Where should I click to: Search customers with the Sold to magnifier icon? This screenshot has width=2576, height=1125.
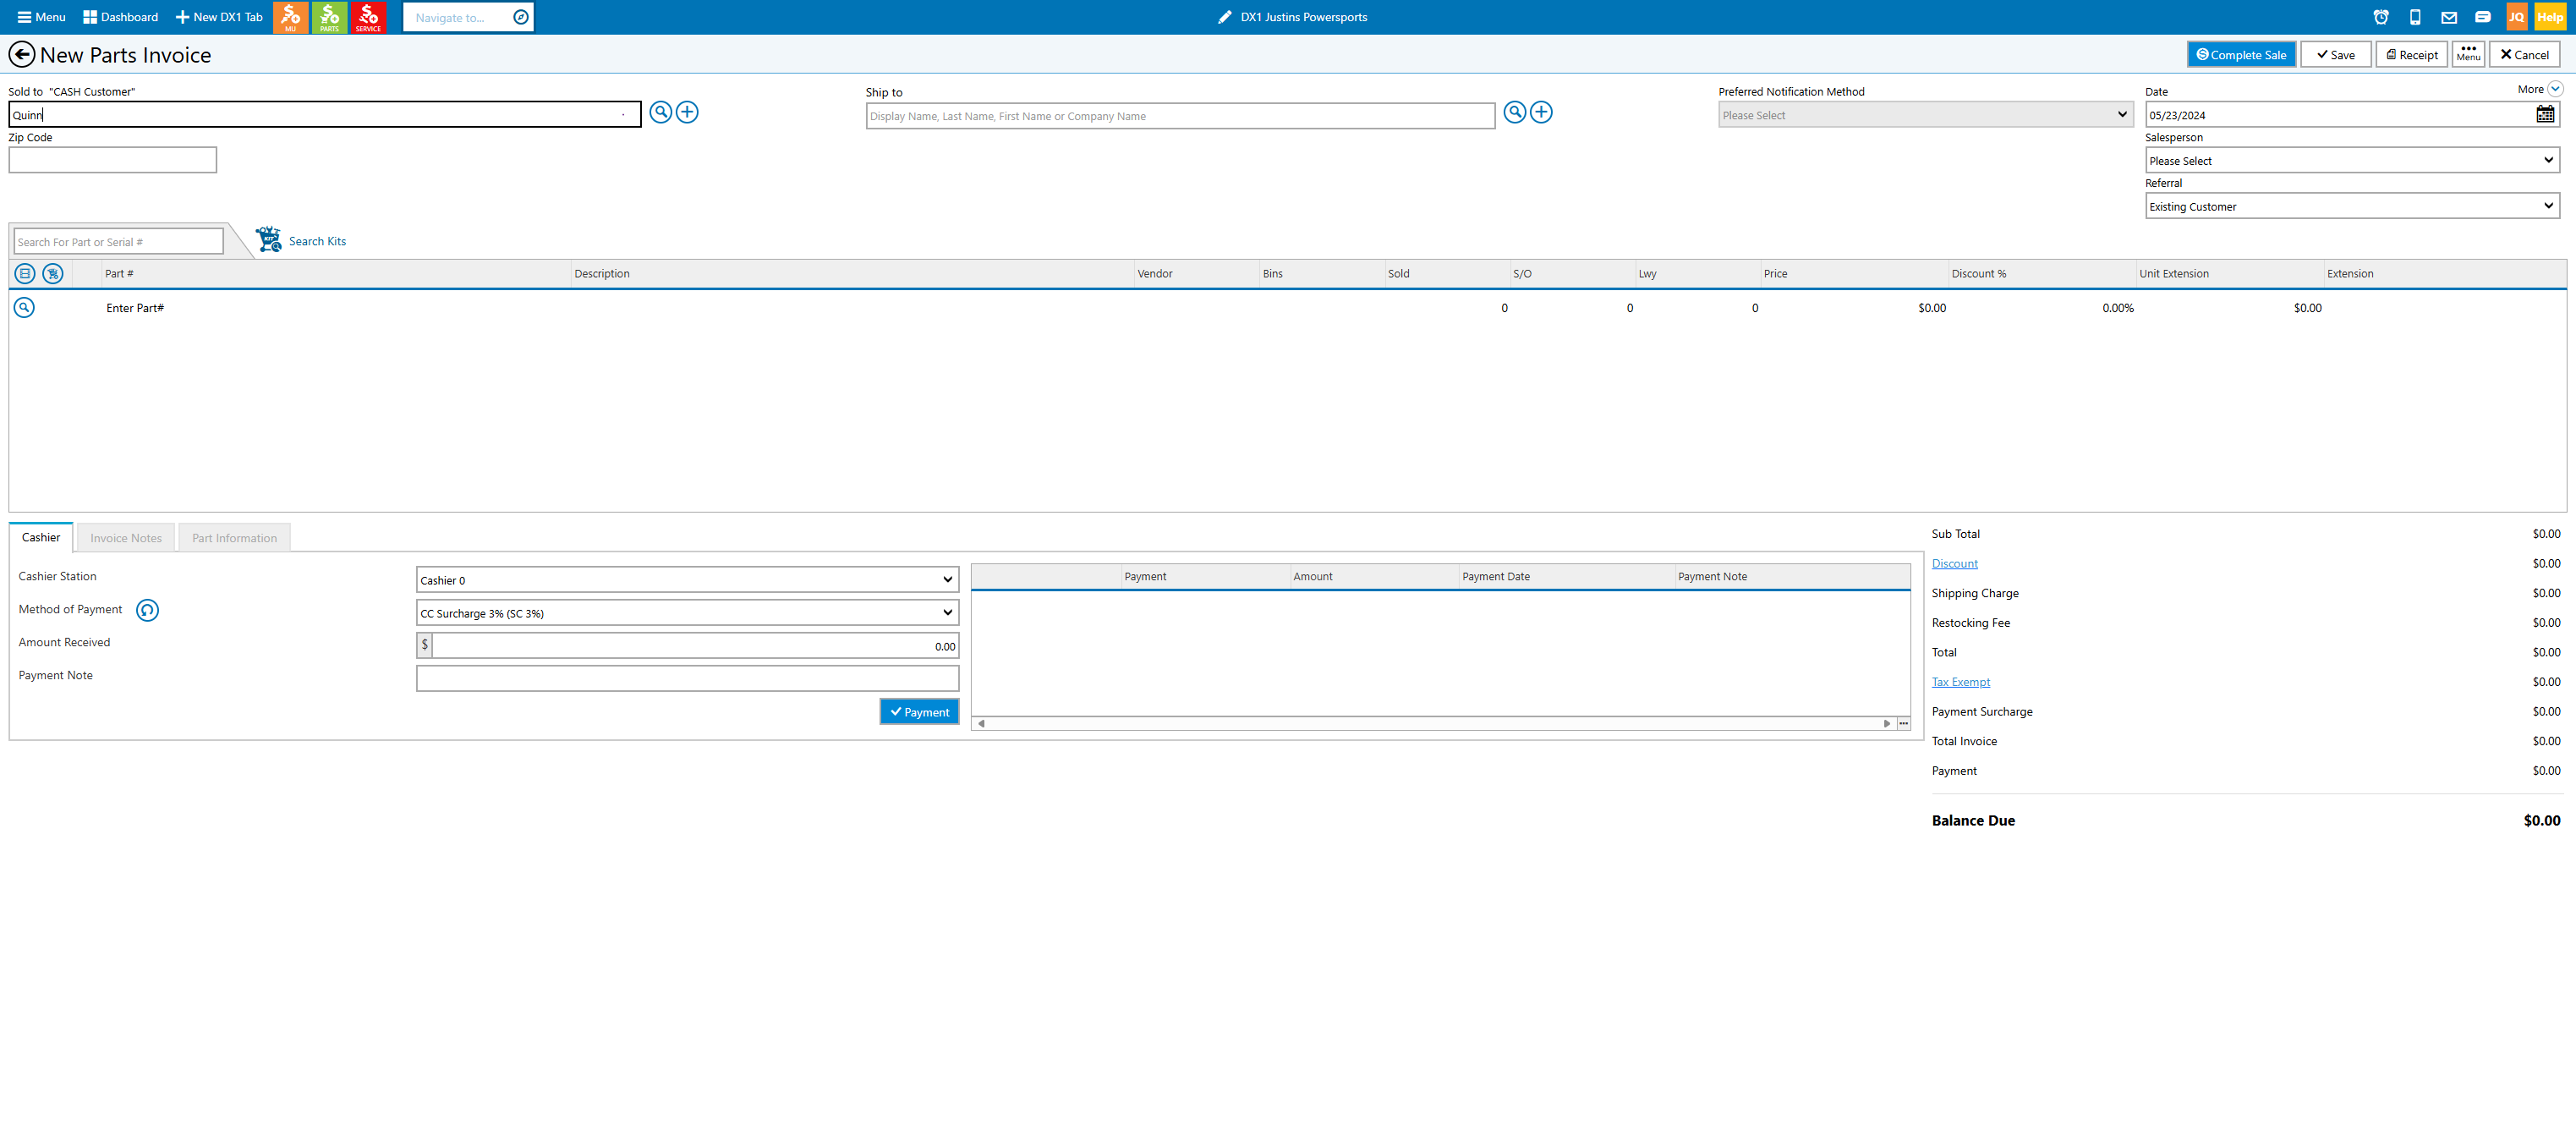[660, 112]
